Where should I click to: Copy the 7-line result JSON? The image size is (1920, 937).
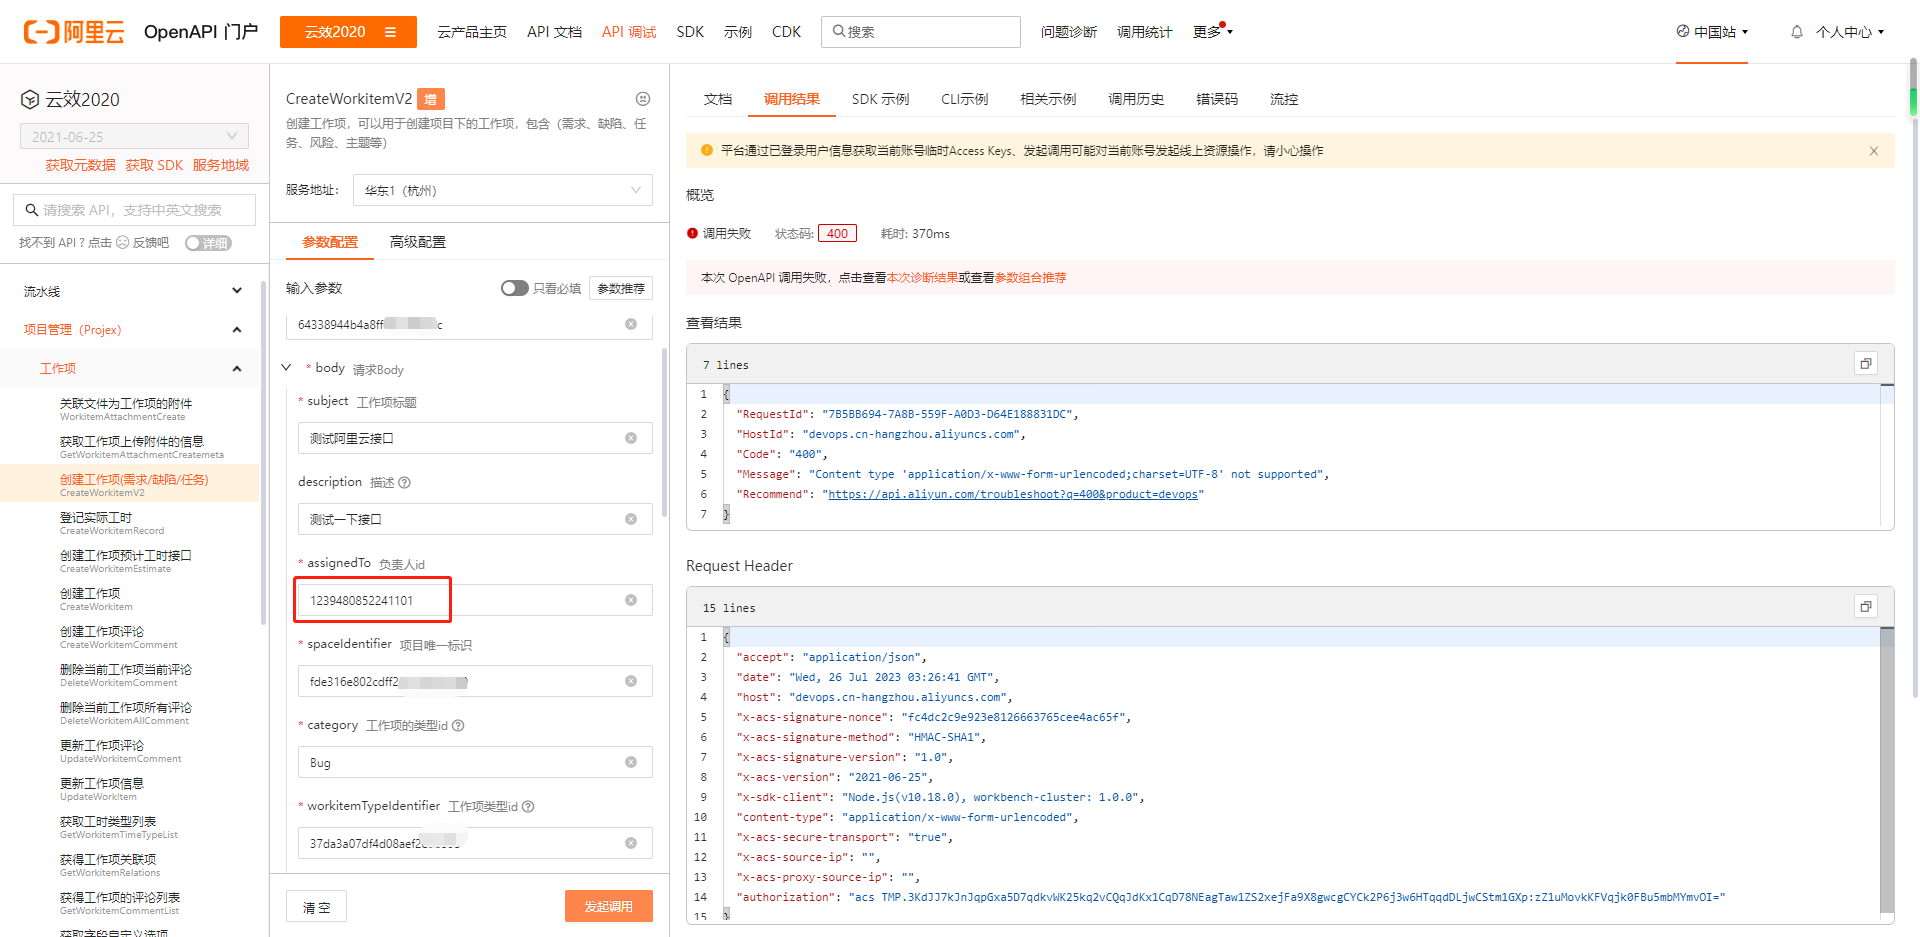(x=1865, y=364)
